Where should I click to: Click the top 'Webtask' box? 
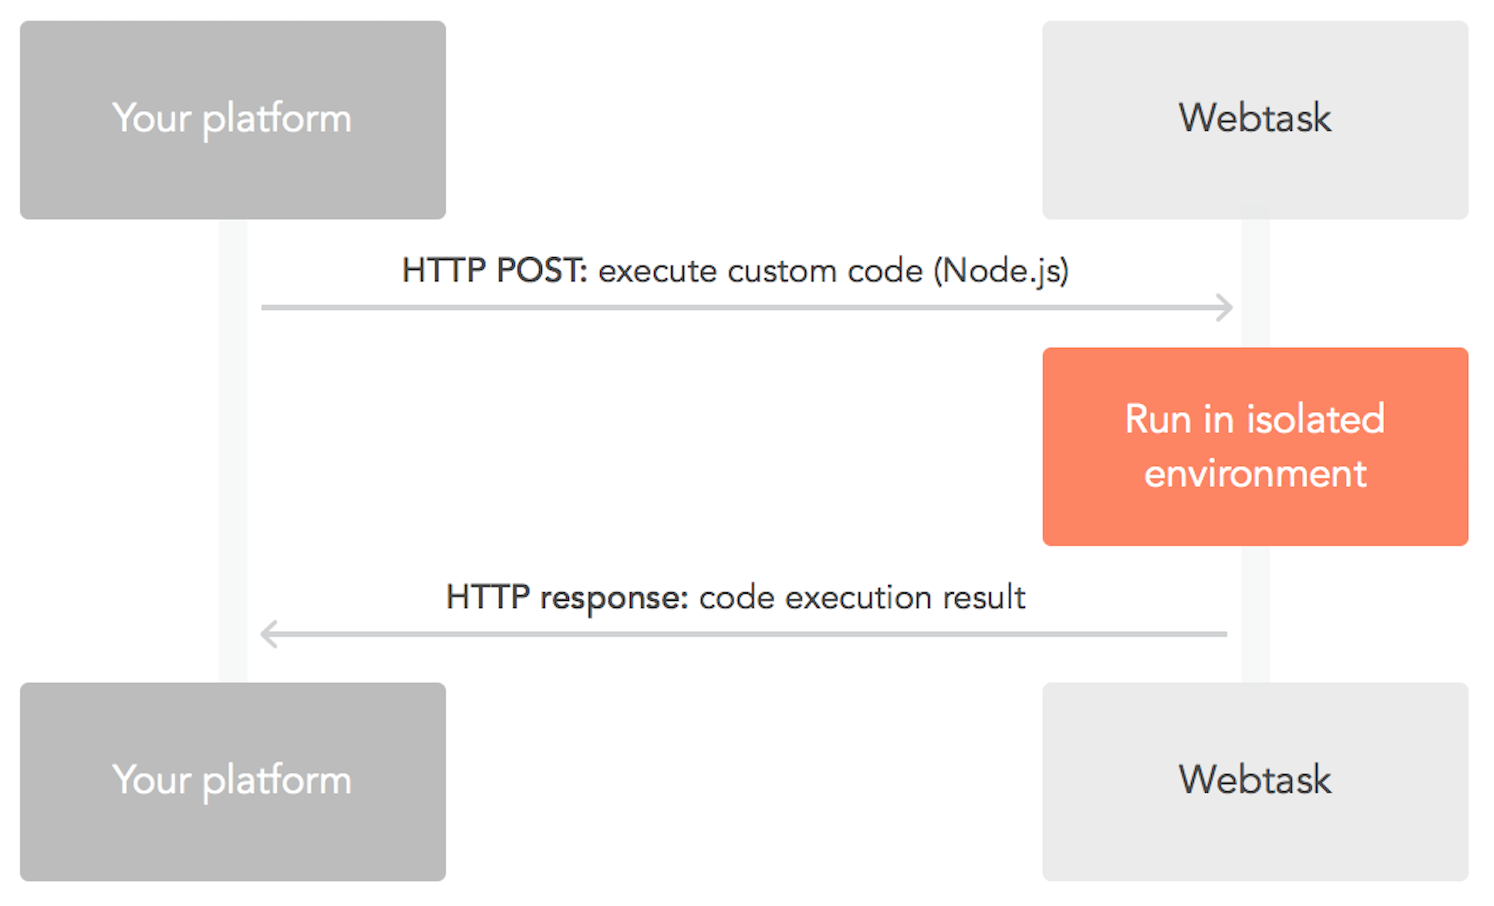[x=1255, y=120]
